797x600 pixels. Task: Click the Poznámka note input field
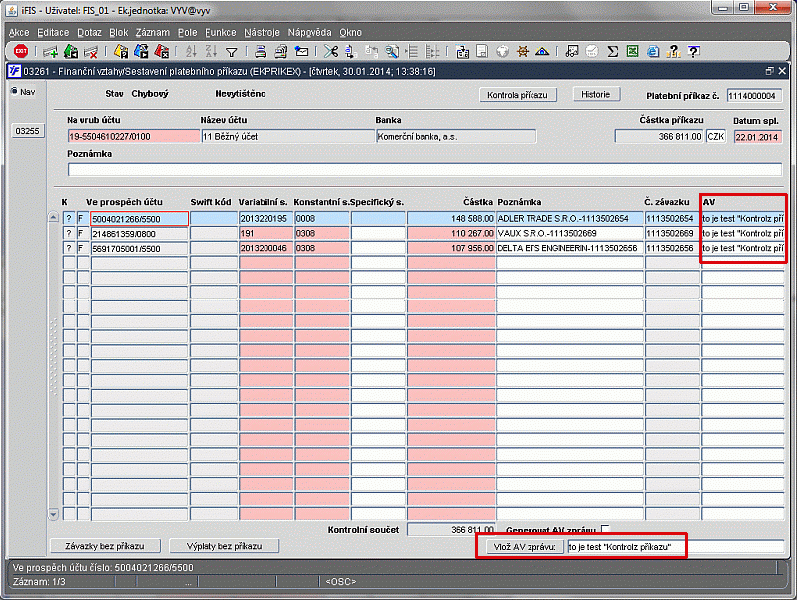(x=424, y=169)
